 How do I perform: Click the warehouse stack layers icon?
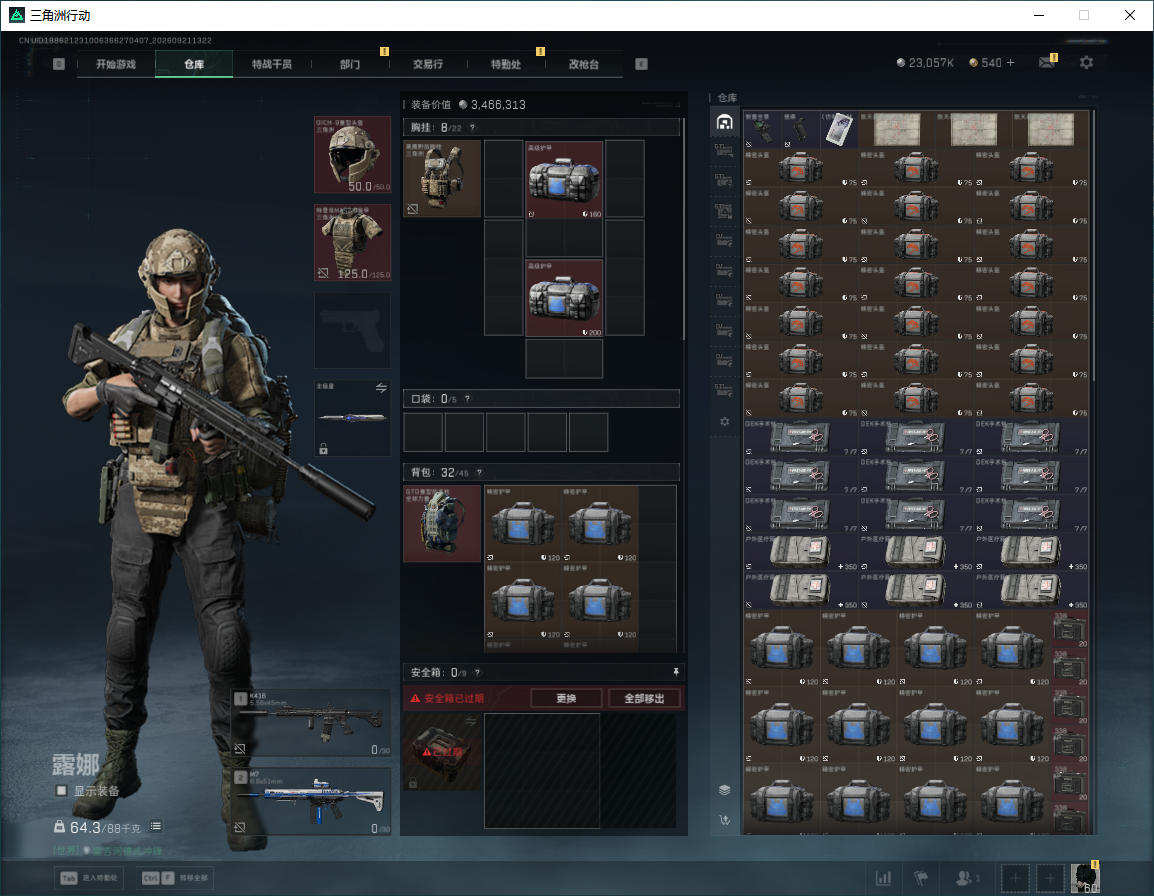(x=725, y=790)
